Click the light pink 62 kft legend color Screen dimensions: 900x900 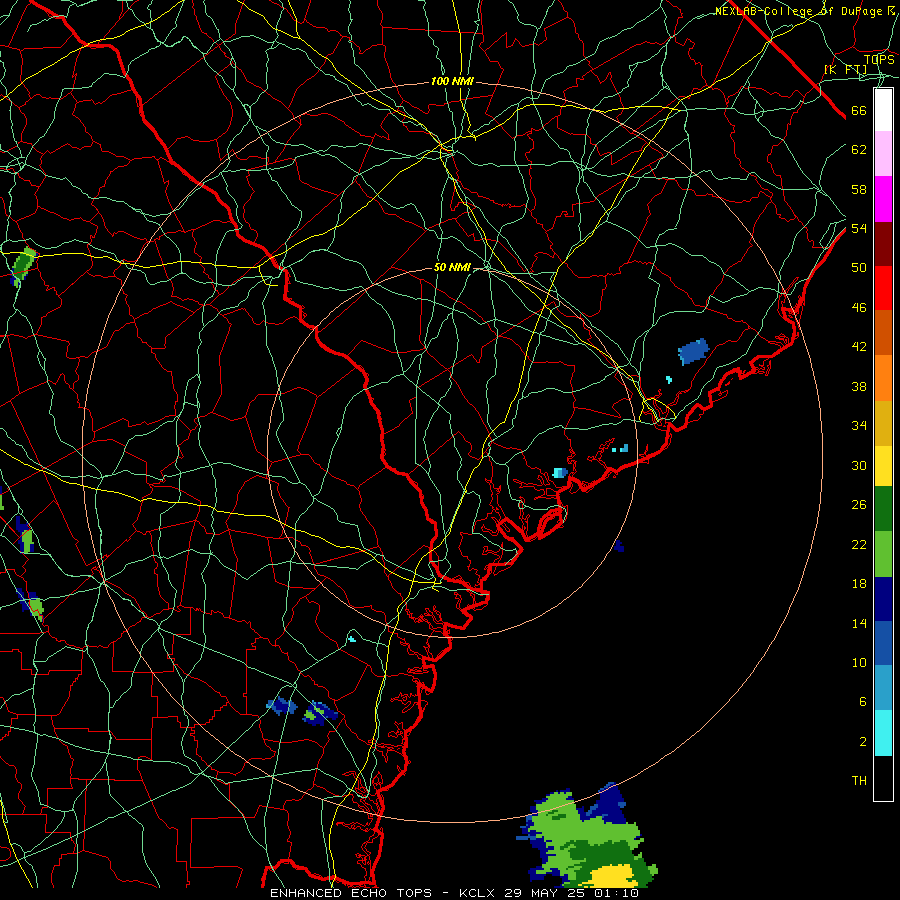883,154
